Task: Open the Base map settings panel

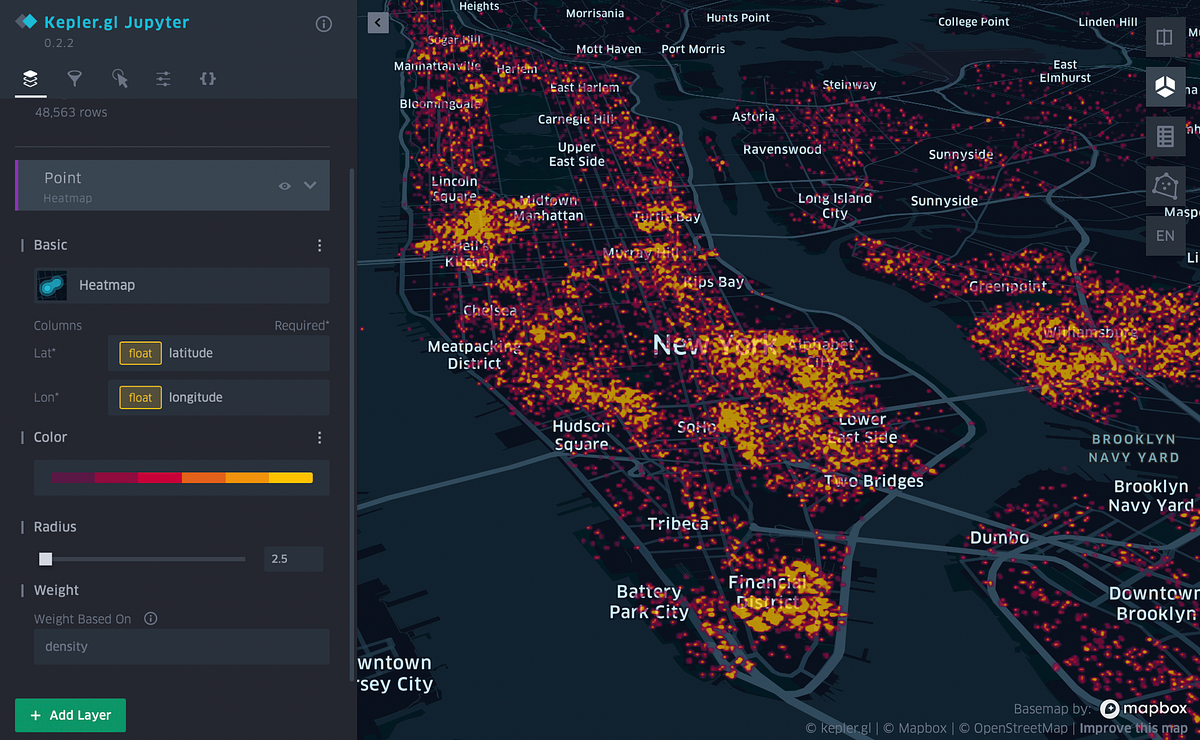Action: tap(163, 78)
